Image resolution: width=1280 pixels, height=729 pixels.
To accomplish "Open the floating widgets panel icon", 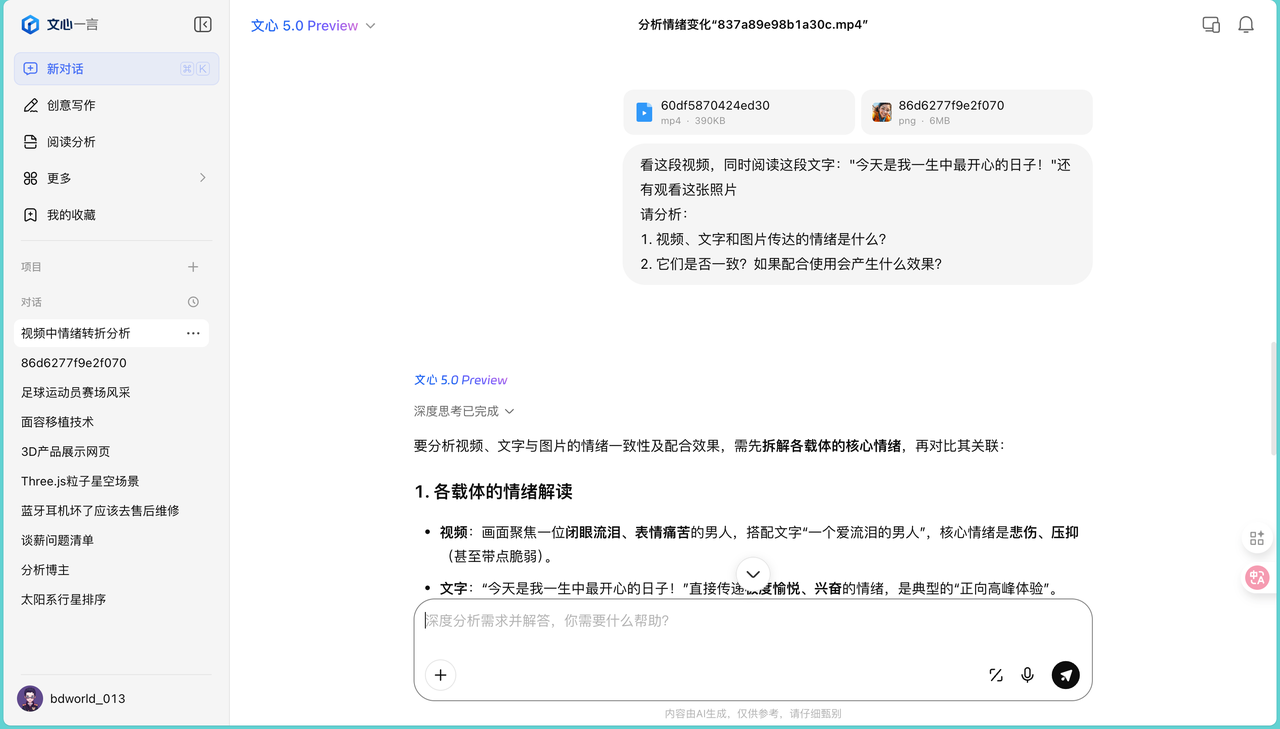I will point(1257,537).
